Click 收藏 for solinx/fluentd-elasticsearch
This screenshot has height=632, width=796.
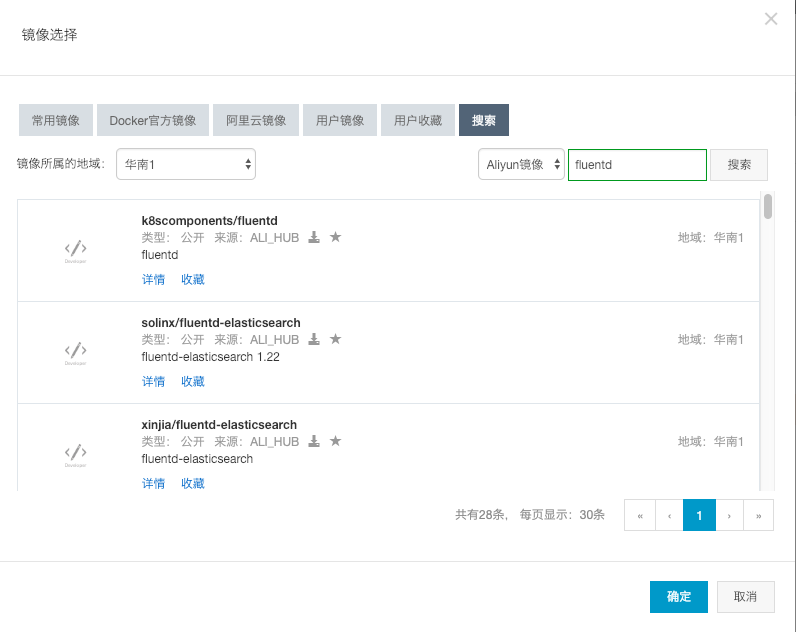[193, 381]
